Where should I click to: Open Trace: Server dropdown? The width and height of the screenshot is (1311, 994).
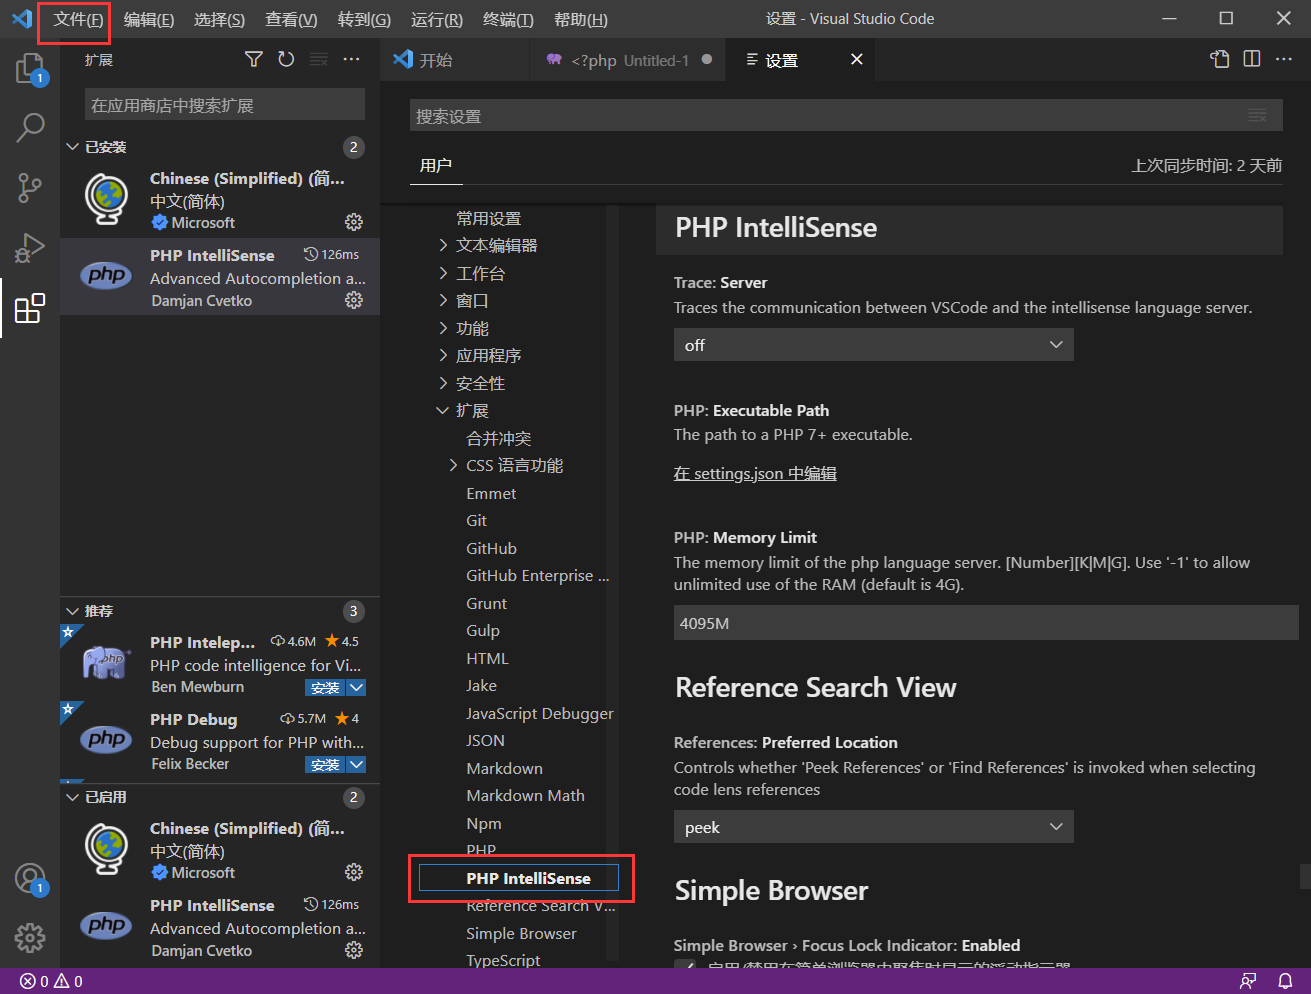[x=873, y=345]
